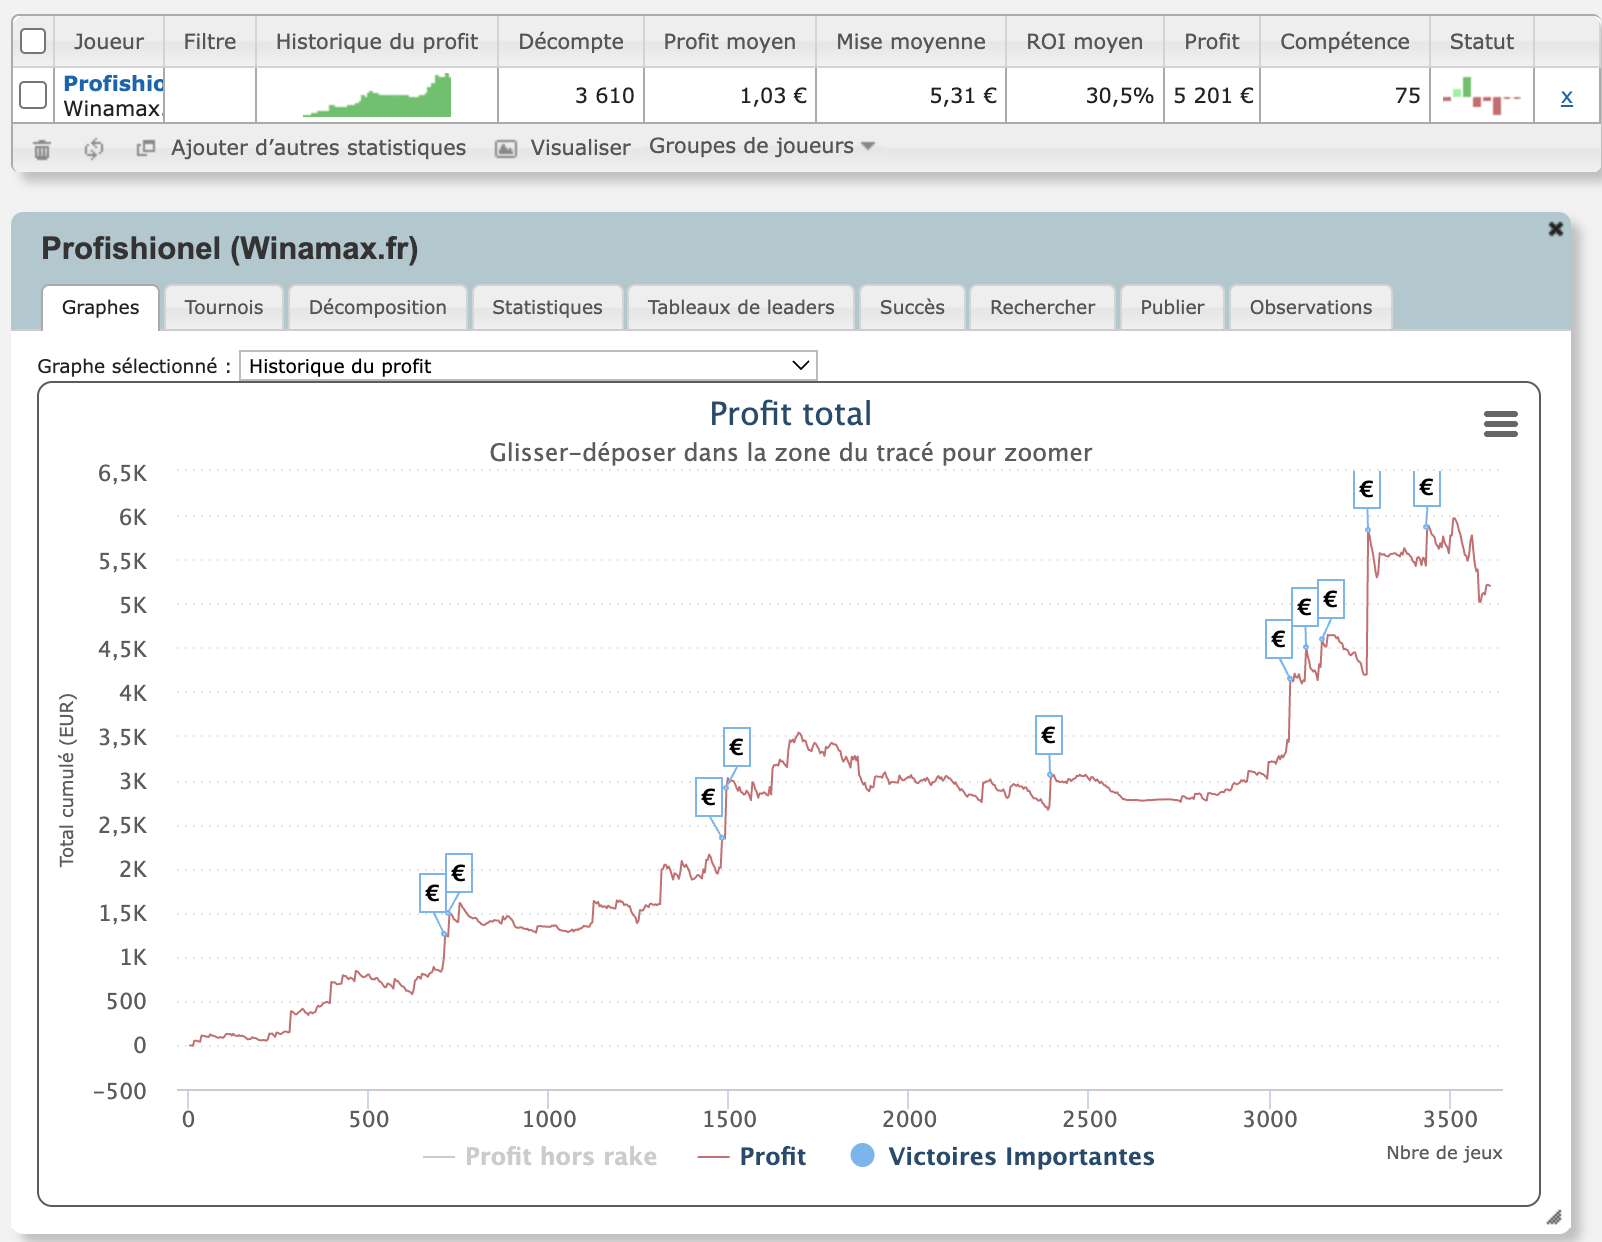This screenshot has height=1242, width=1602.
Task: Check the Profishionel row checkbox
Action: (x=33, y=95)
